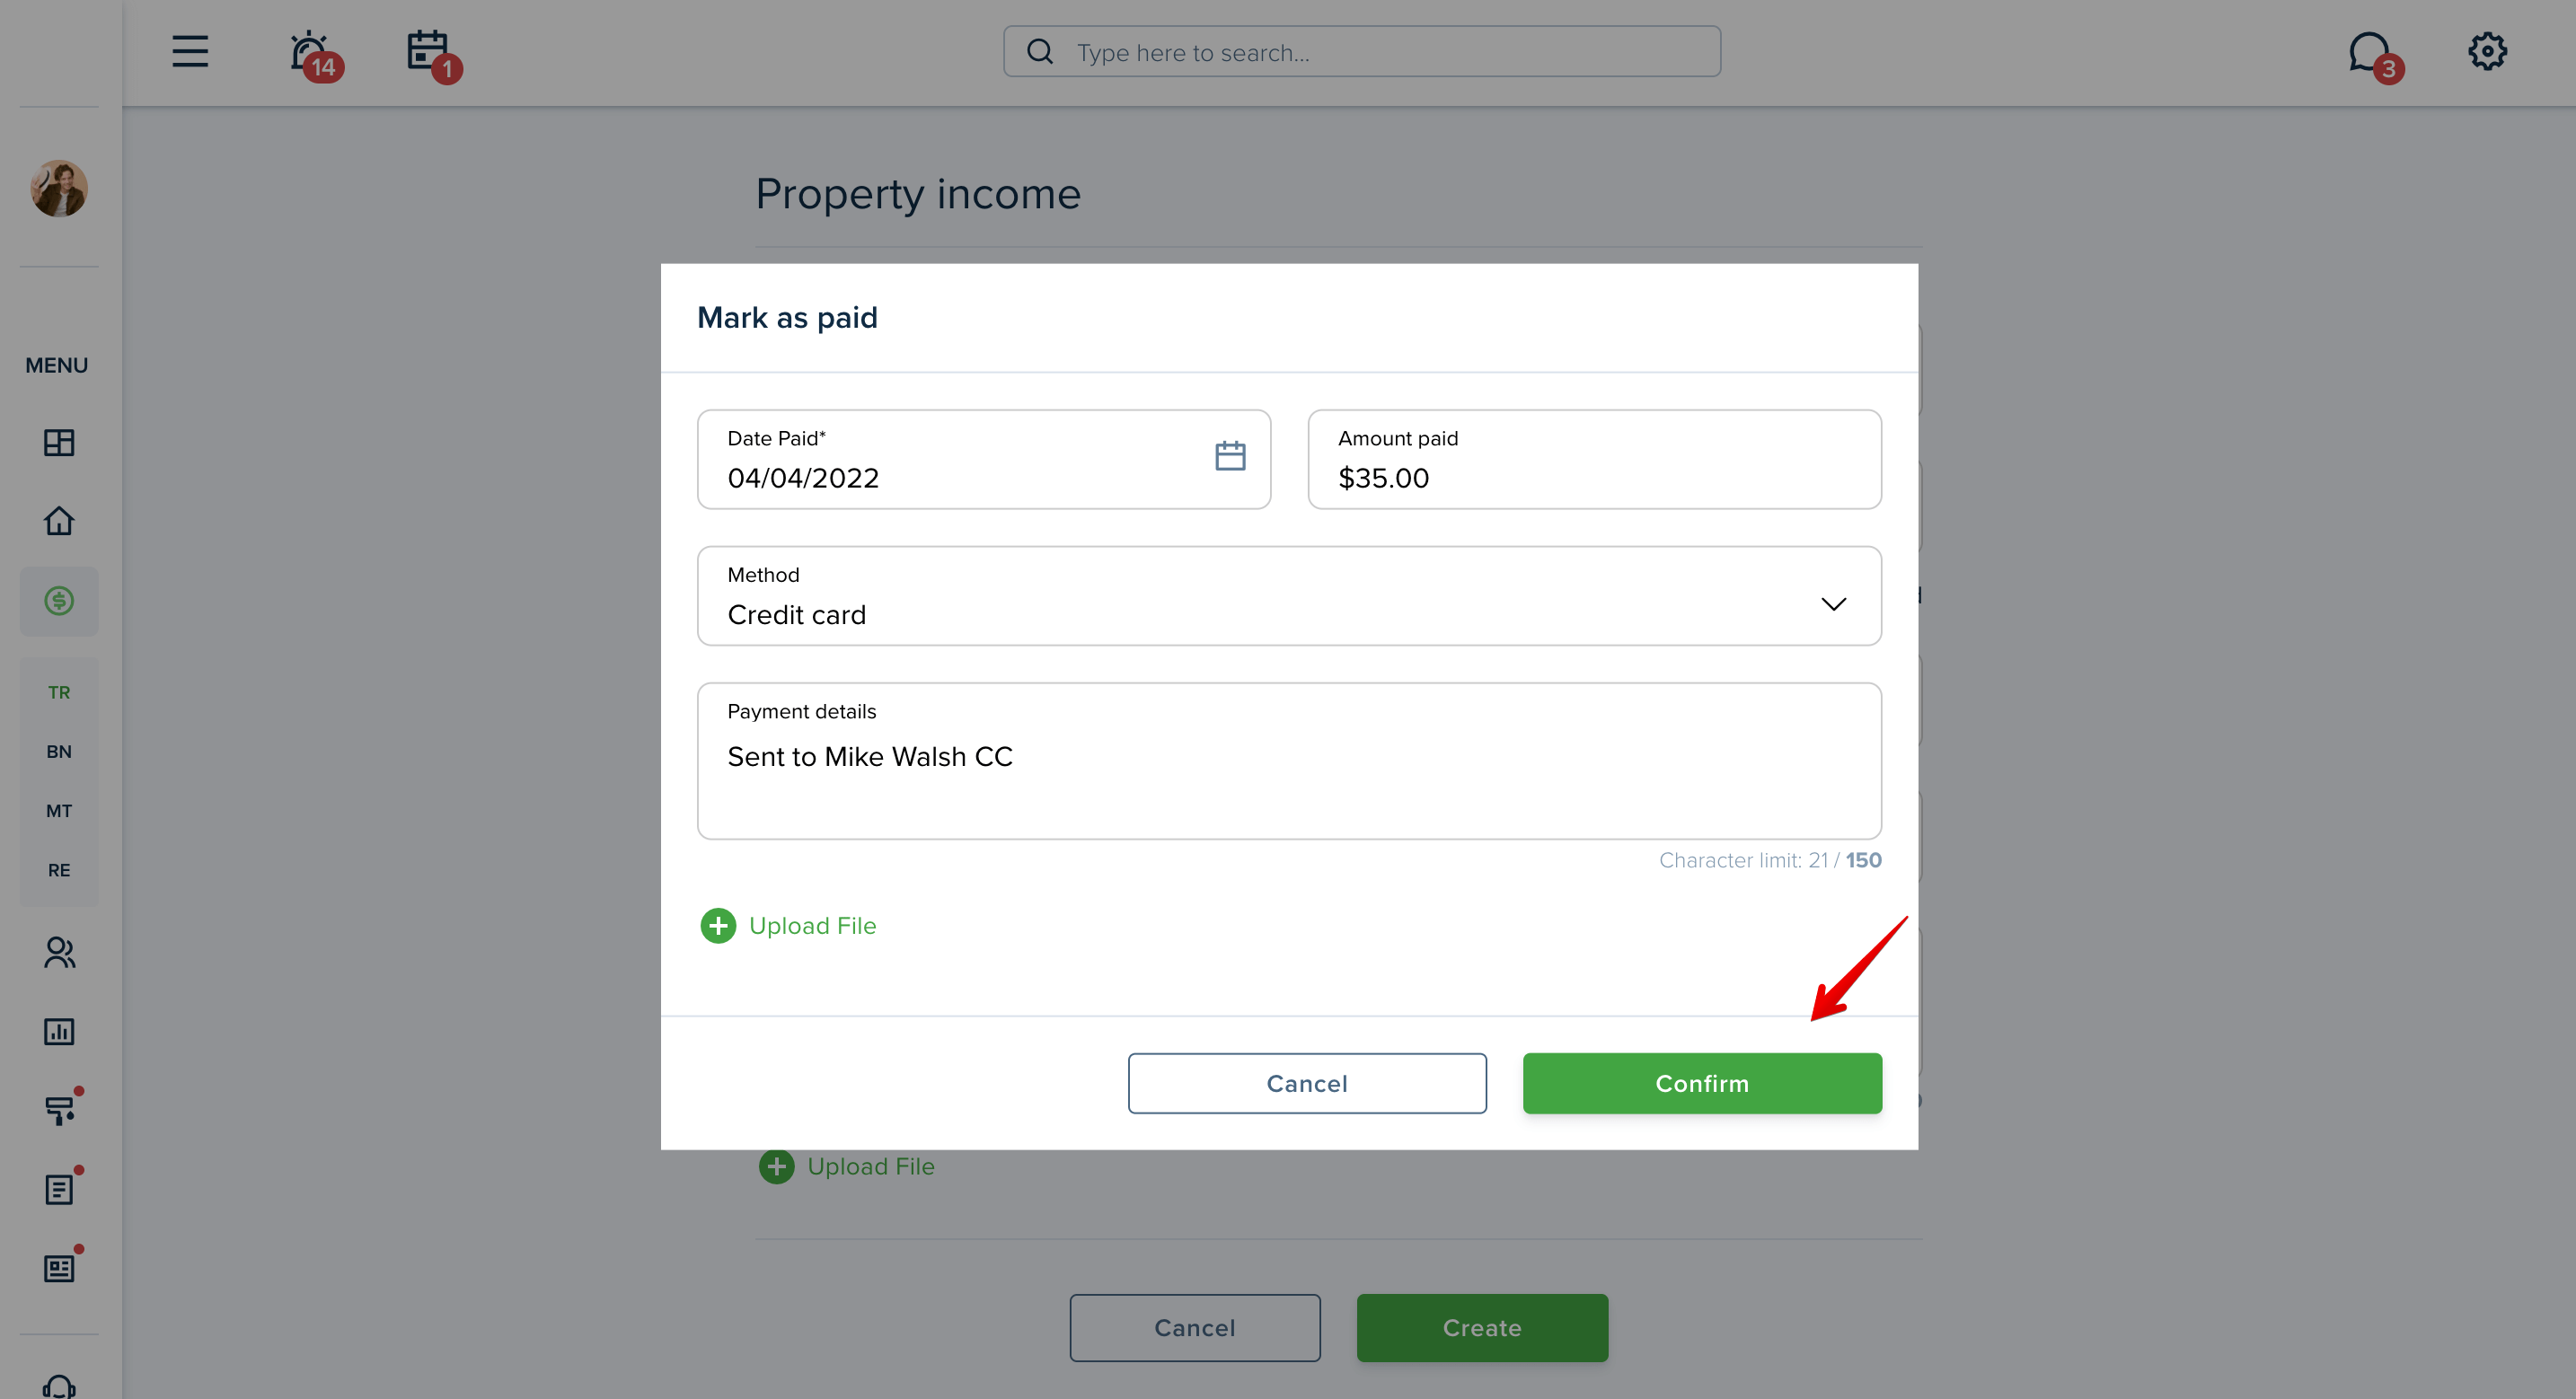The height and width of the screenshot is (1399, 2576).
Task: Select the dollar accounting icon in the sidebar
Action: [x=59, y=601]
